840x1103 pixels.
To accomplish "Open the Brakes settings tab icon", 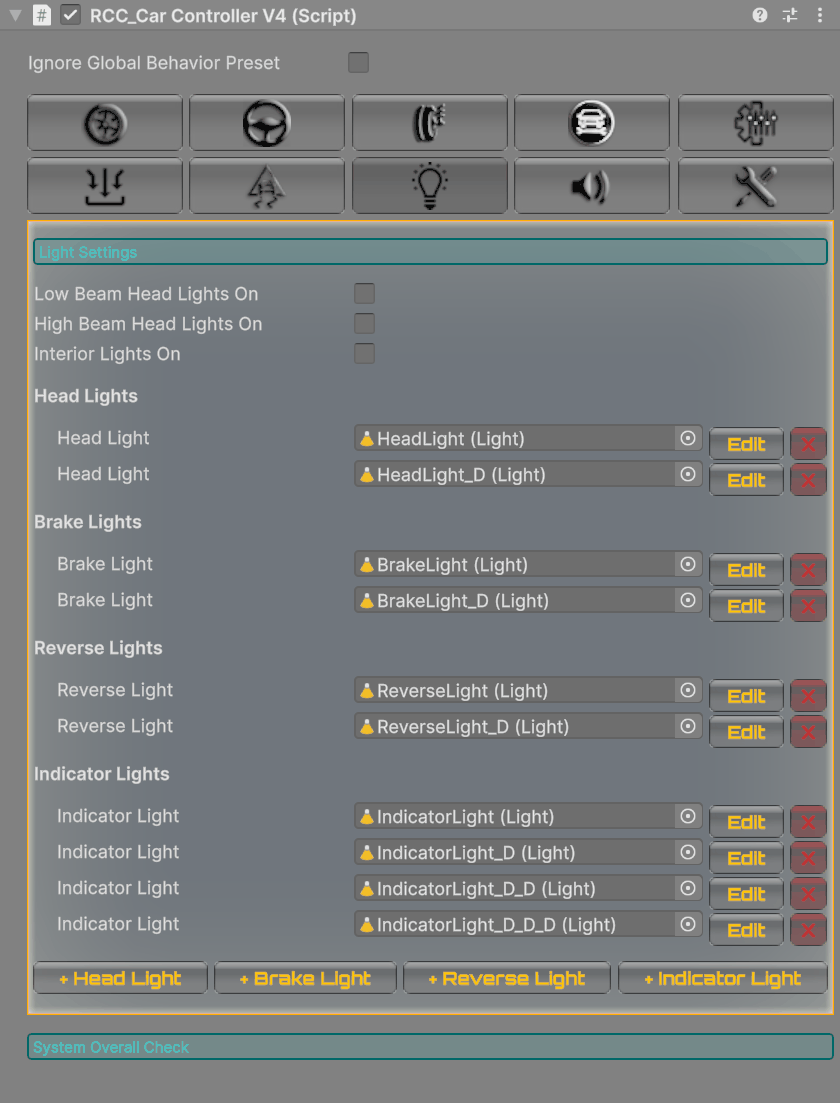I will 429,123.
